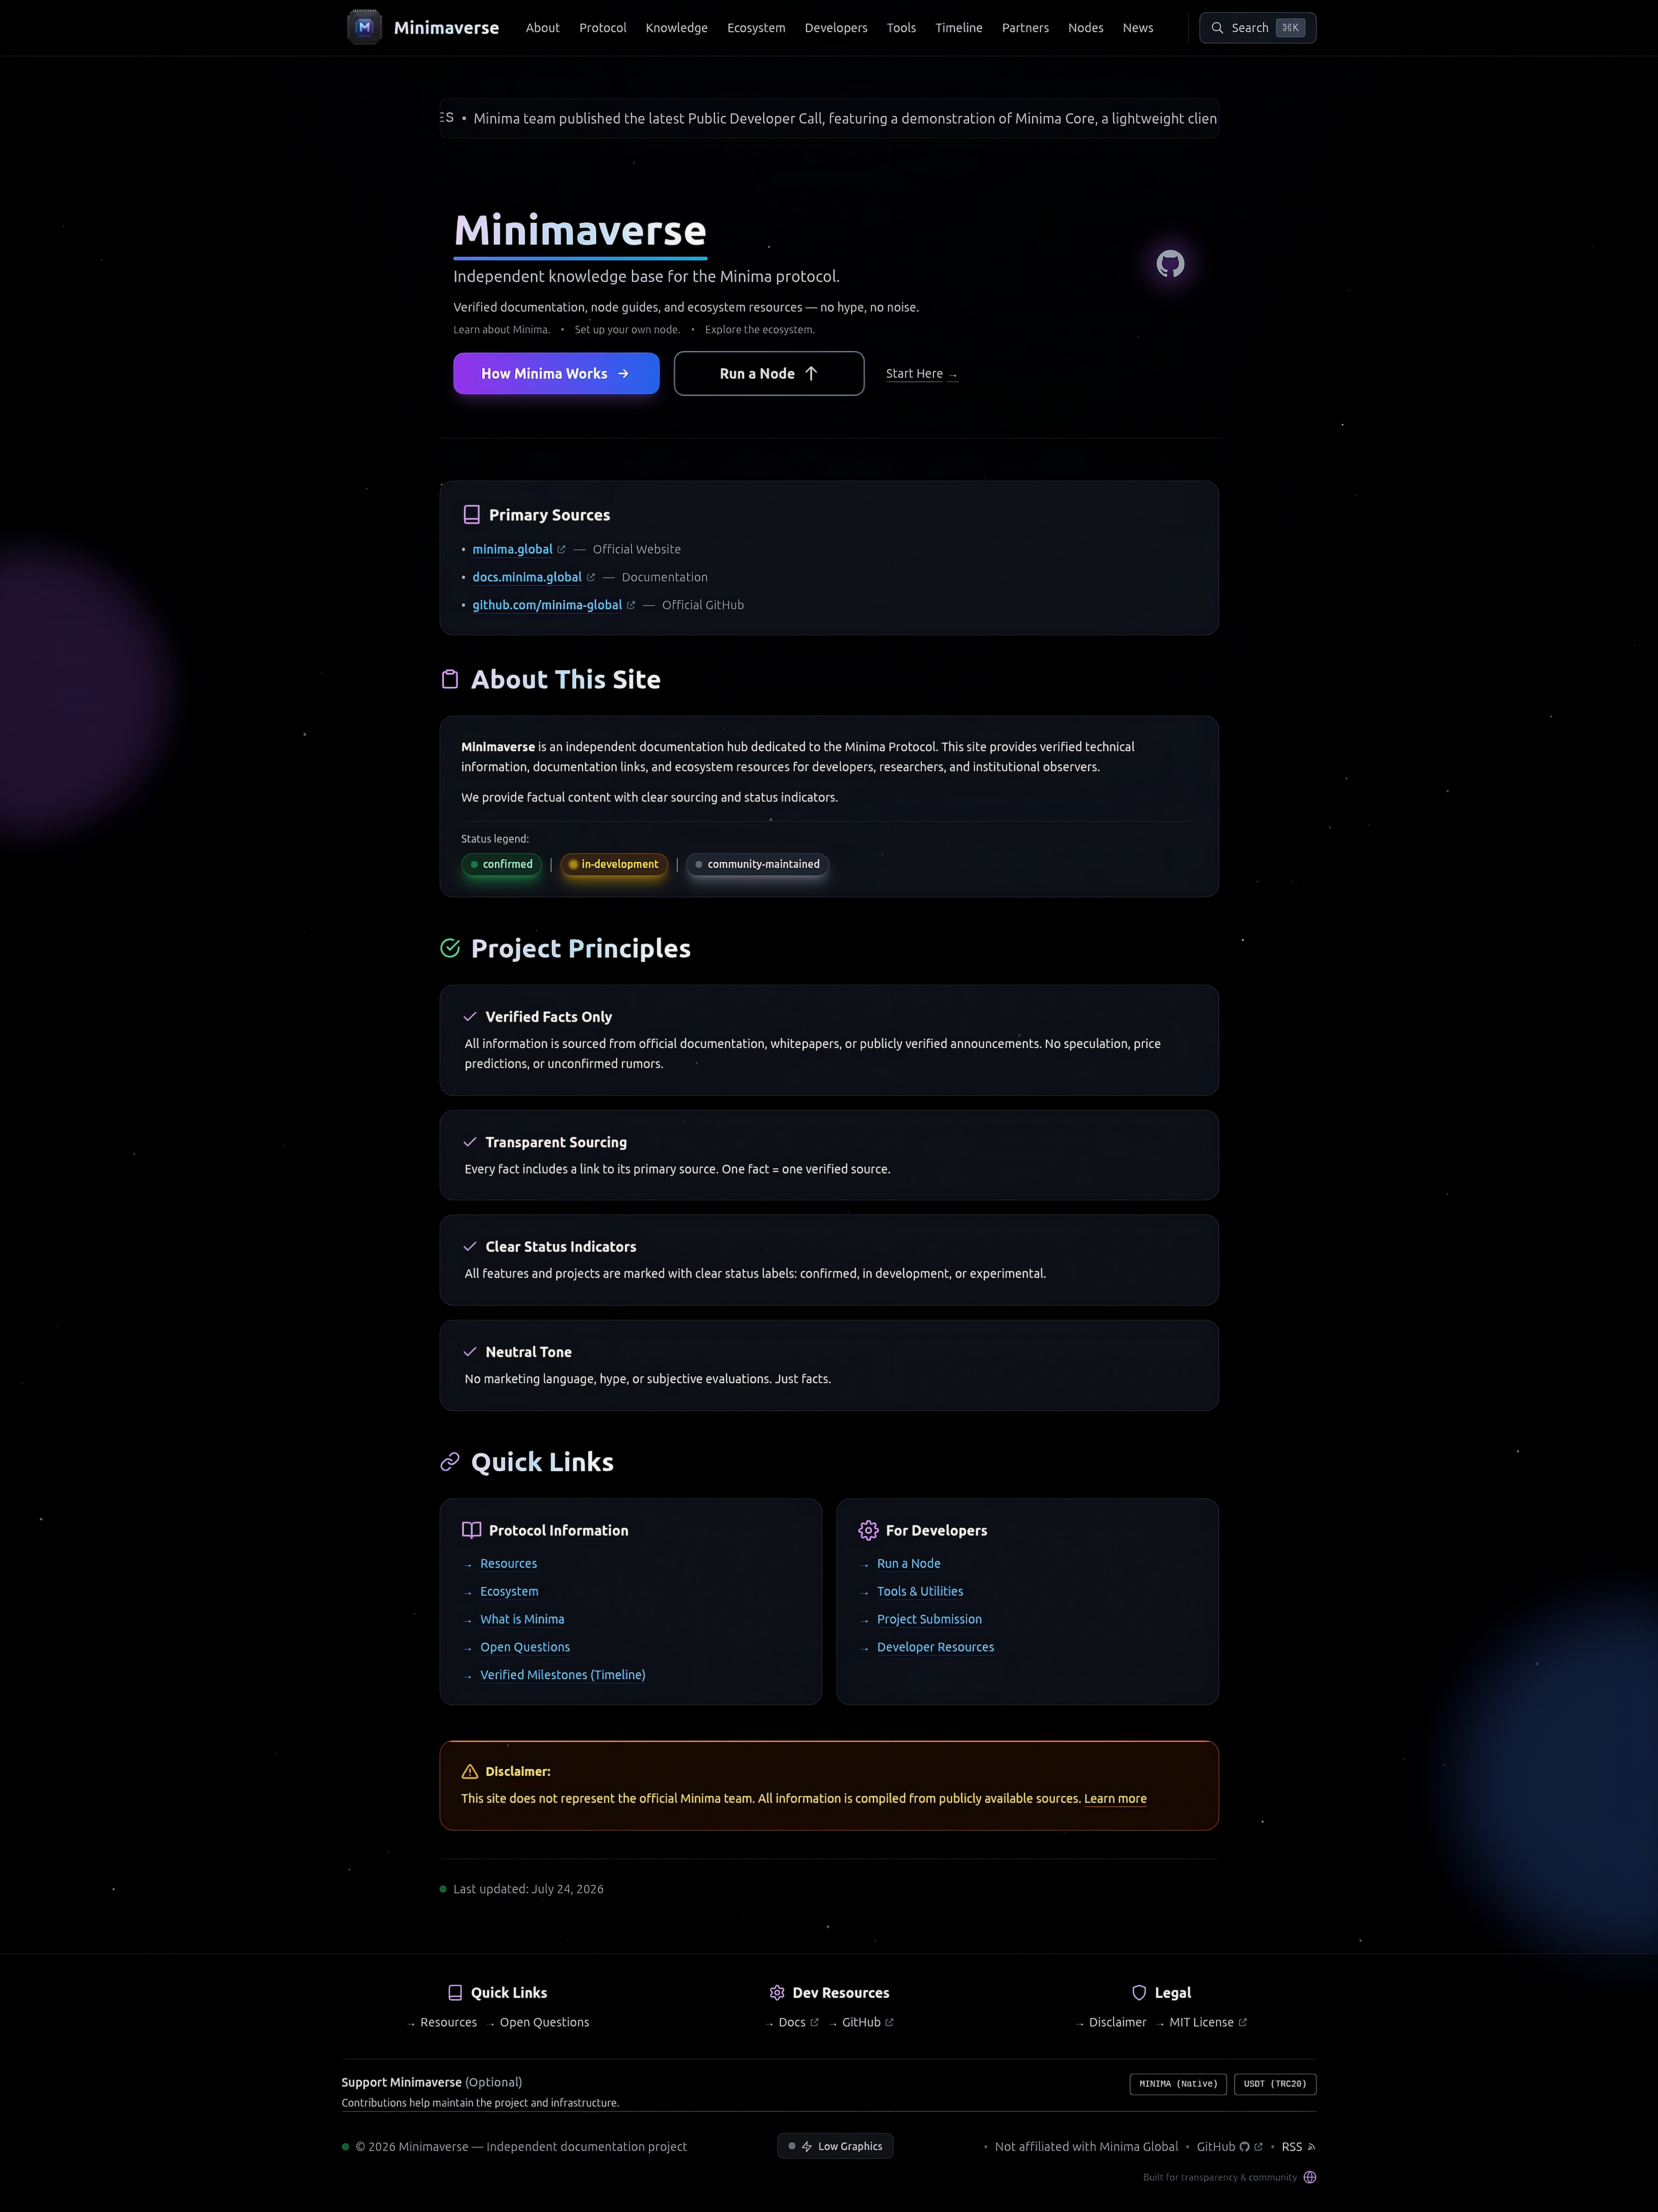Viewport: 1658px width, 2212px height.
Task: Toggle the Low Graphics mode
Action: [x=835, y=2146]
